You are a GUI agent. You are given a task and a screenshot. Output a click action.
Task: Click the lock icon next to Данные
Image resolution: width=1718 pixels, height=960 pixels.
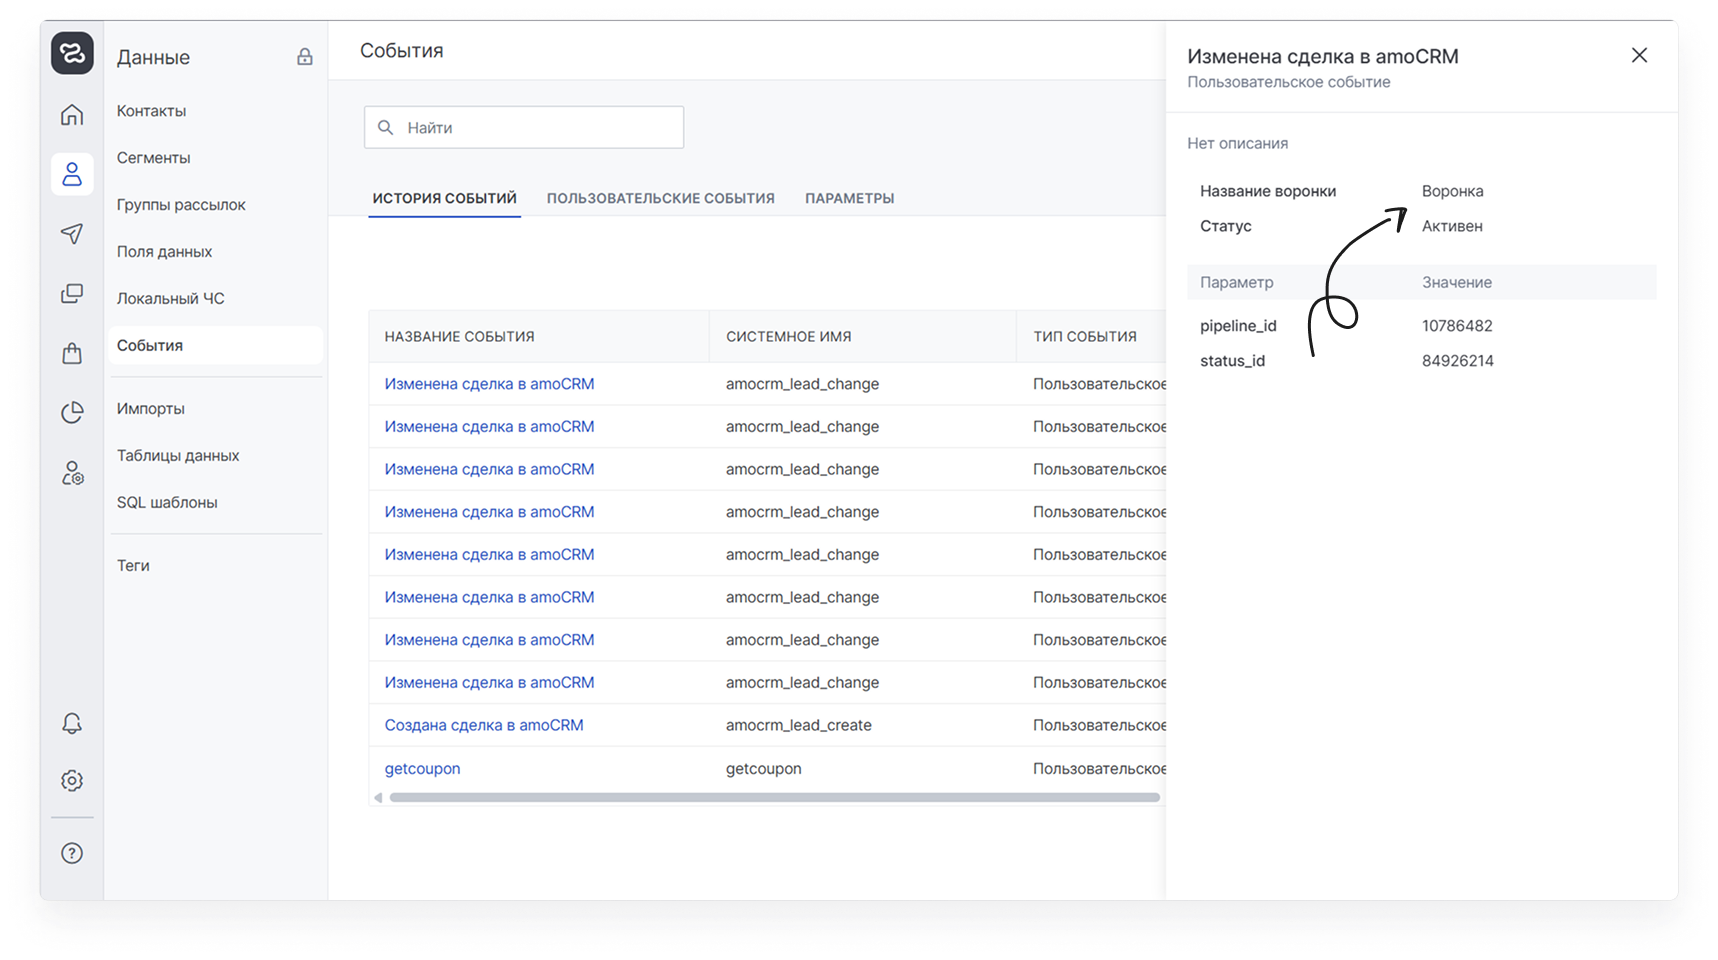tap(305, 57)
